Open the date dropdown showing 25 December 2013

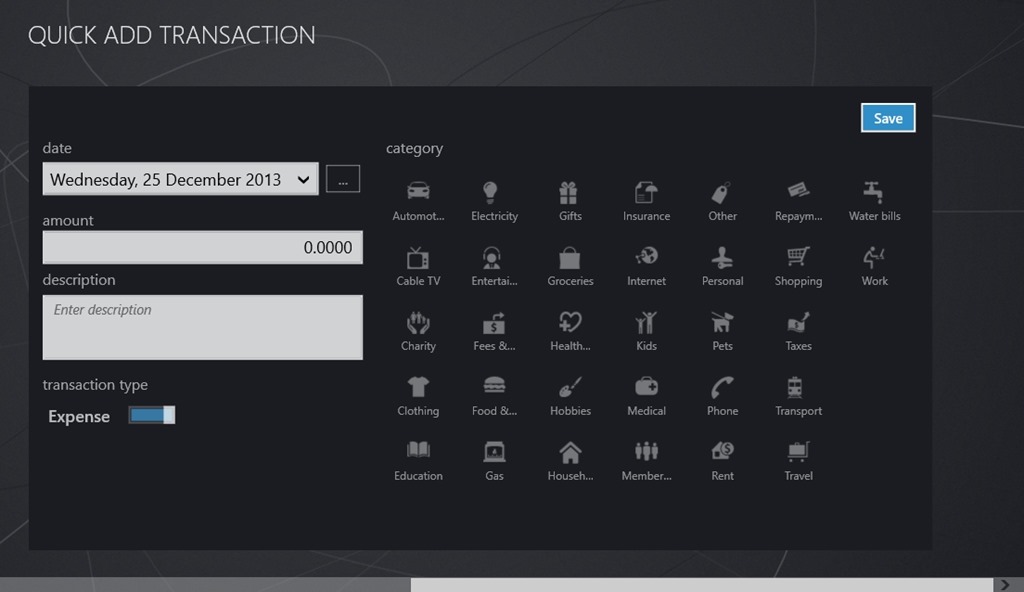(x=180, y=179)
